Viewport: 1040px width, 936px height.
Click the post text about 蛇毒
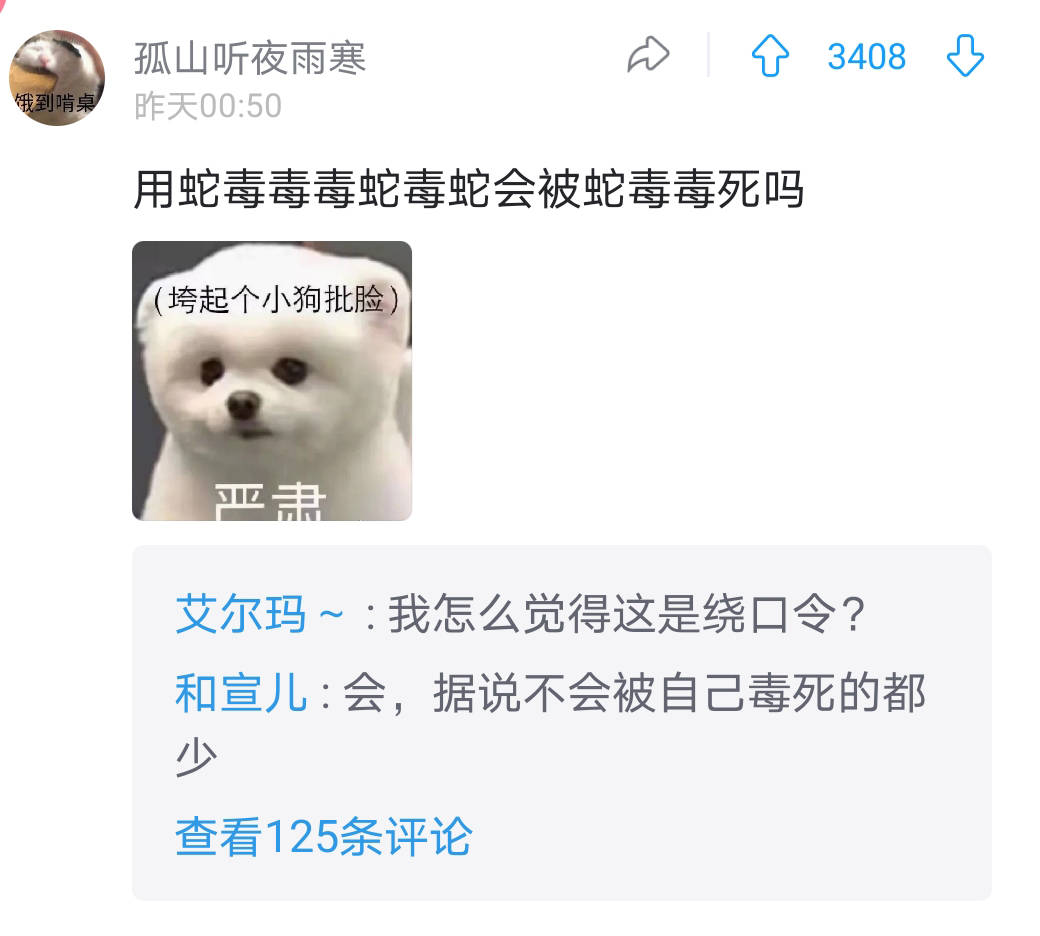(x=468, y=190)
